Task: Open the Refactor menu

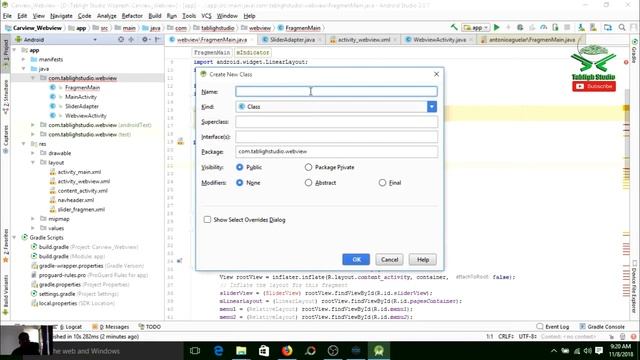Action: (x=132, y=16)
